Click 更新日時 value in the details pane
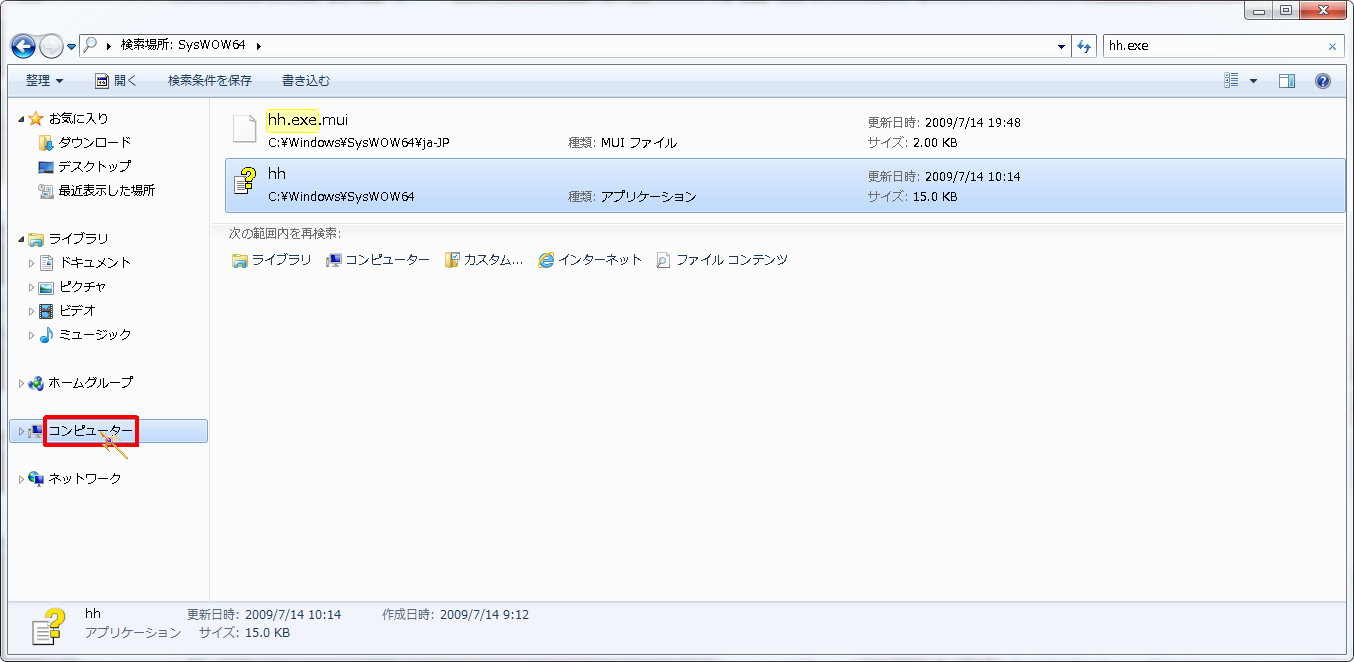This screenshot has height=662, width=1354. [293, 614]
